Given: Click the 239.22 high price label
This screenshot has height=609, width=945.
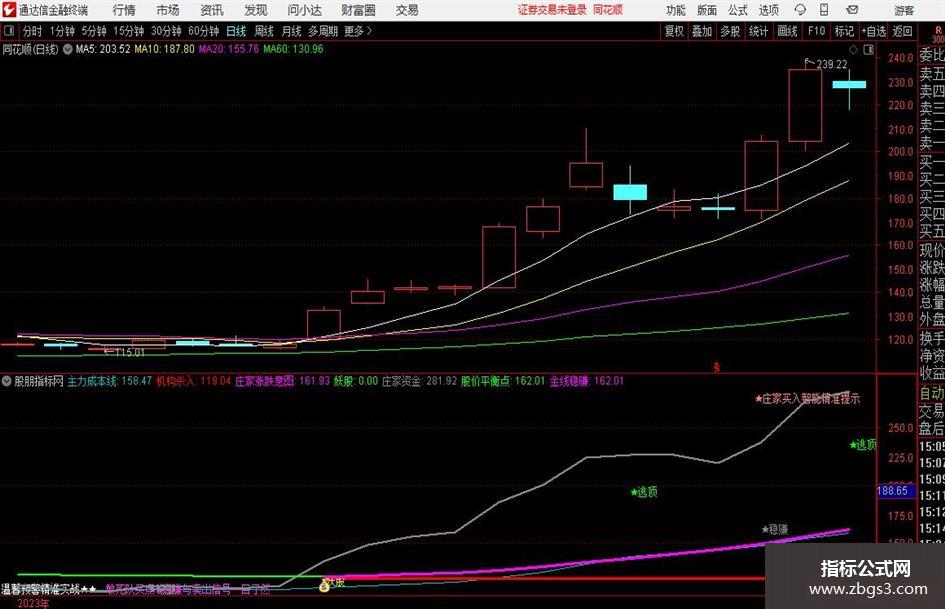Looking at the screenshot, I should coord(831,64).
